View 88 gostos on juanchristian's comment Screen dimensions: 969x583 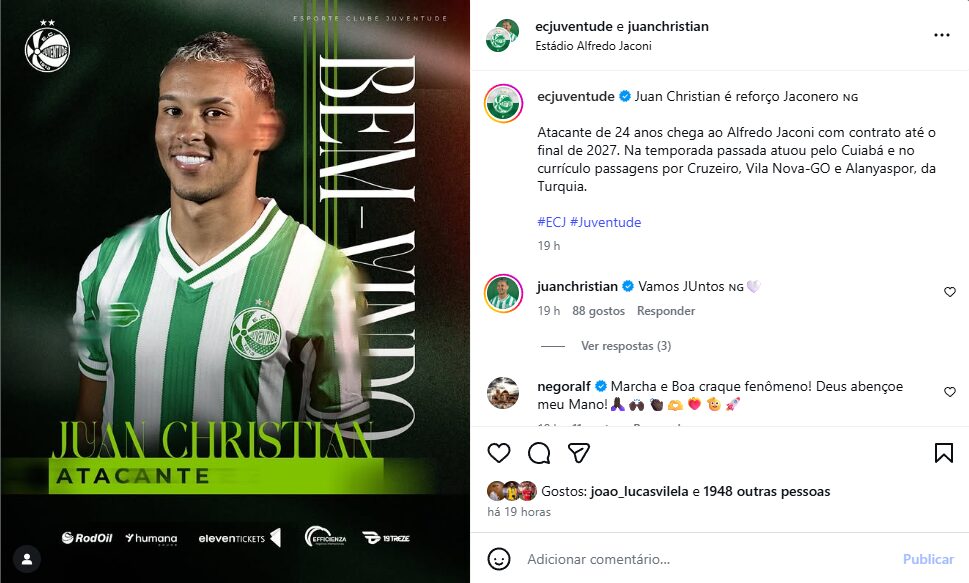[598, 311]
